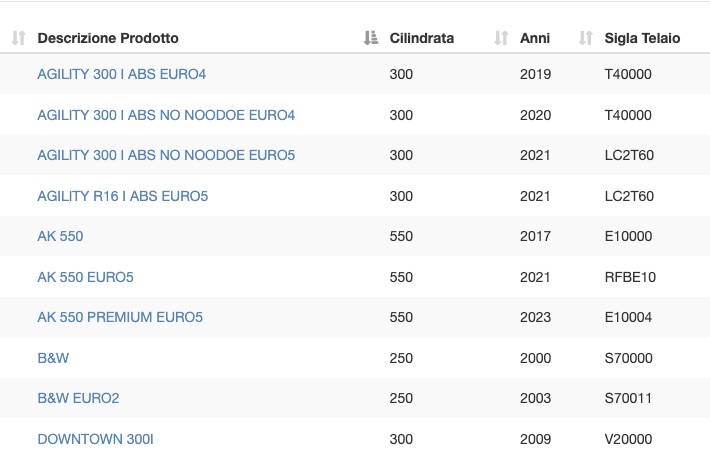Image resolution: width=710 pixels, height=467 pixels.
Task: Open the AGILITY R16 I ABS EURO5 link
Action: [x=123, y=196]
